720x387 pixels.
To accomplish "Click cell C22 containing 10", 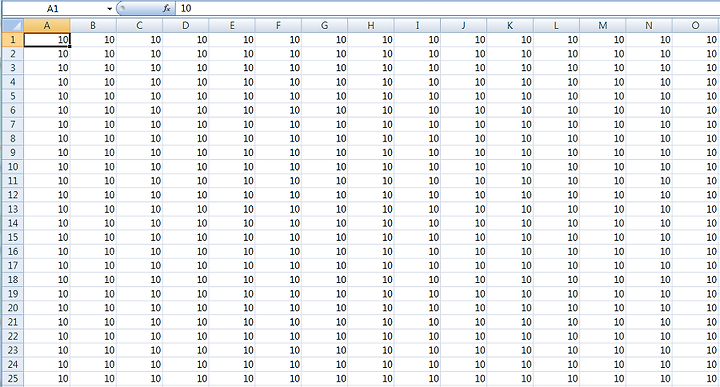I will (140, 337).
